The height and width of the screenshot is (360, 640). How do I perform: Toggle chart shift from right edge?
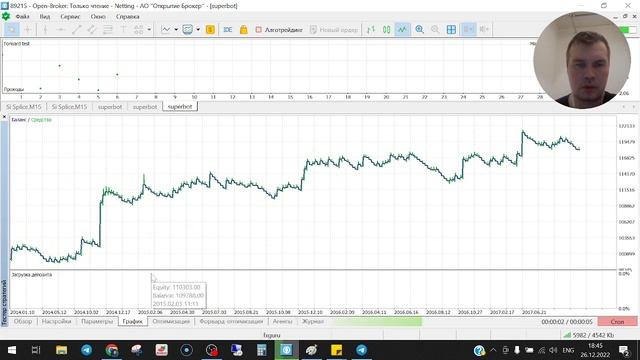point(484,29)
